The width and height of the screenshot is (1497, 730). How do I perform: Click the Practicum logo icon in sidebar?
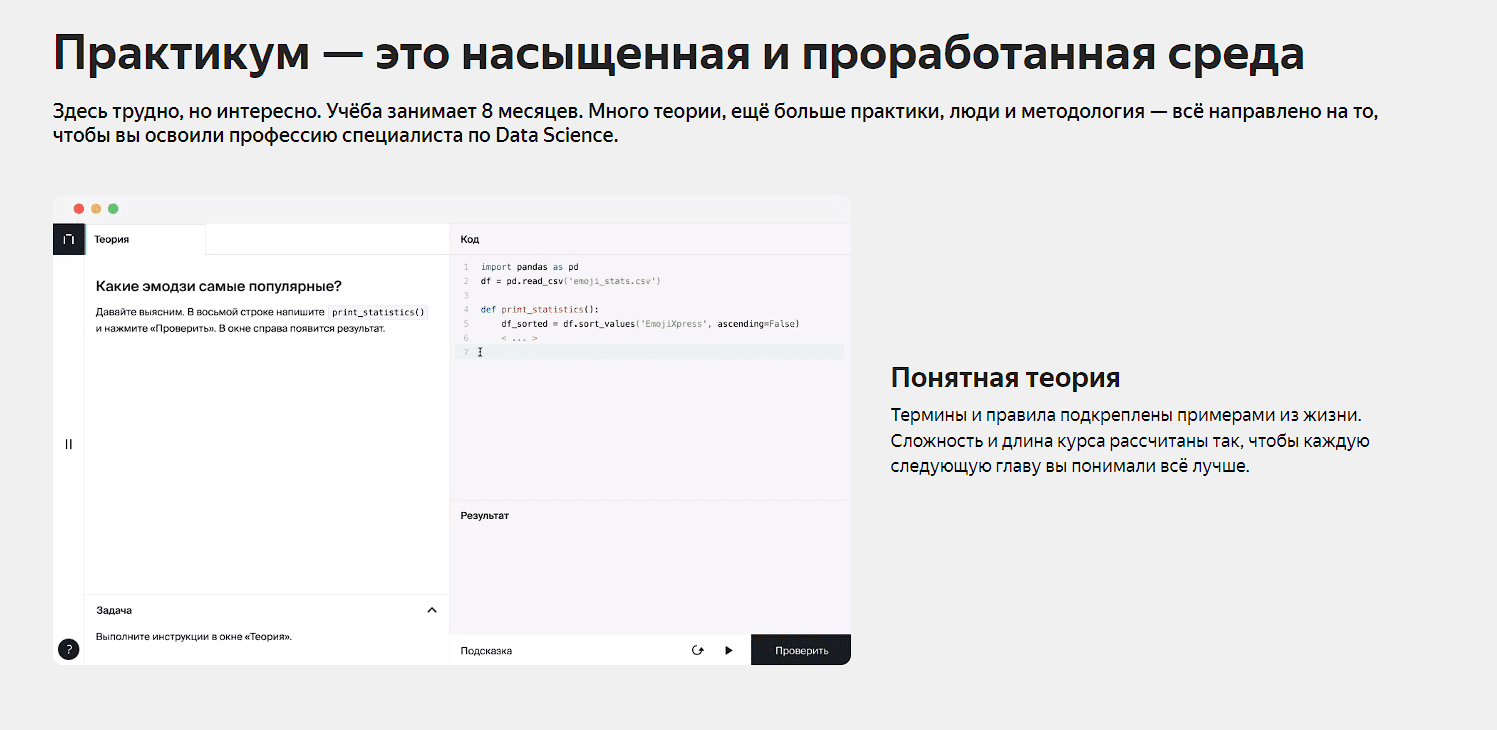(x=68, y=240)
